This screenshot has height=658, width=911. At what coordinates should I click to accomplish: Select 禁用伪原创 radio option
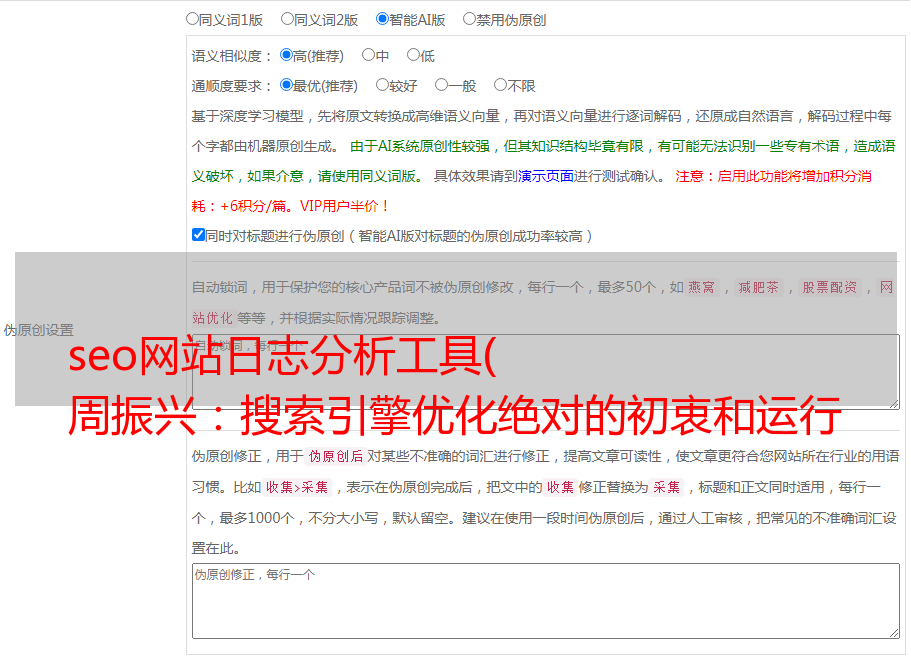click(469, 19)
